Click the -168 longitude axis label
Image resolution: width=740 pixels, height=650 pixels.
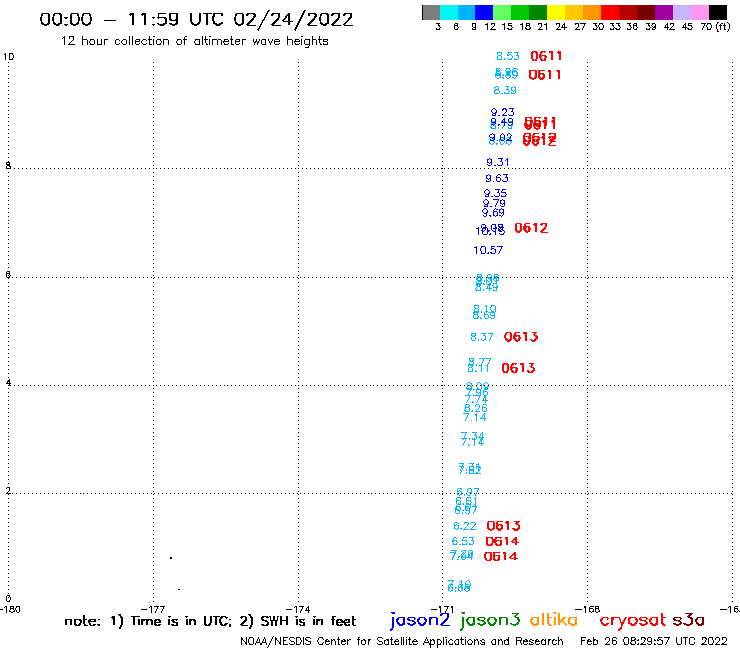tap(588, 609)
